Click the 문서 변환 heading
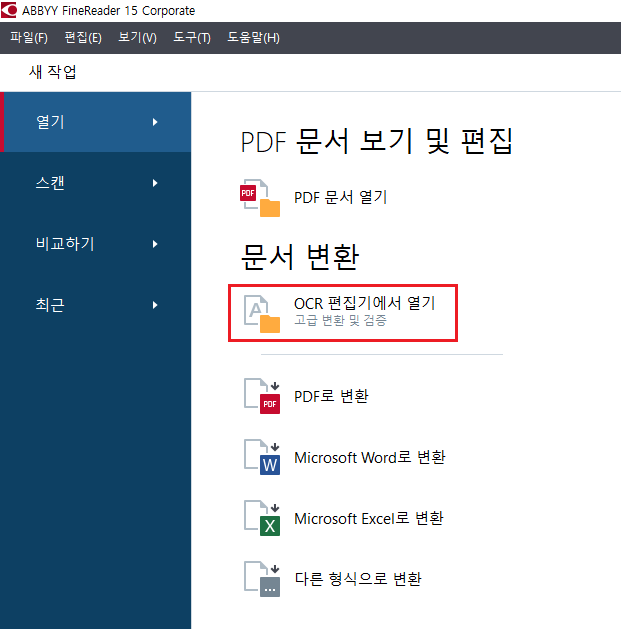The height and width of the screenshot is (629, 621). coord(300,257)
